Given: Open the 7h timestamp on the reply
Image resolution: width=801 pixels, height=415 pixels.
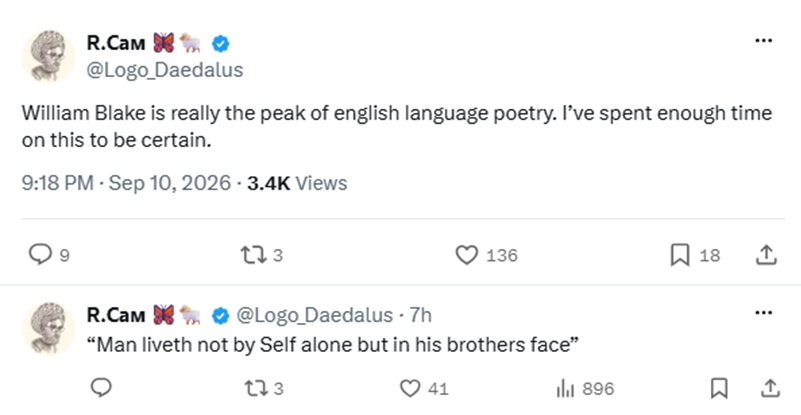Looking at the screenshot, I should pyautogui.click(x=421, y=315).
